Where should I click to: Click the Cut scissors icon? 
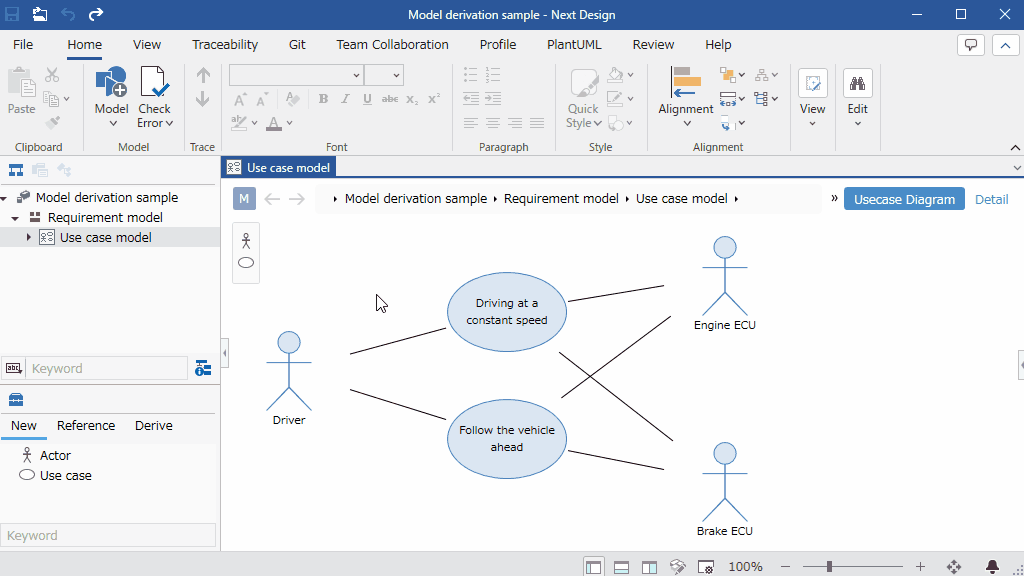click(52, 75)
